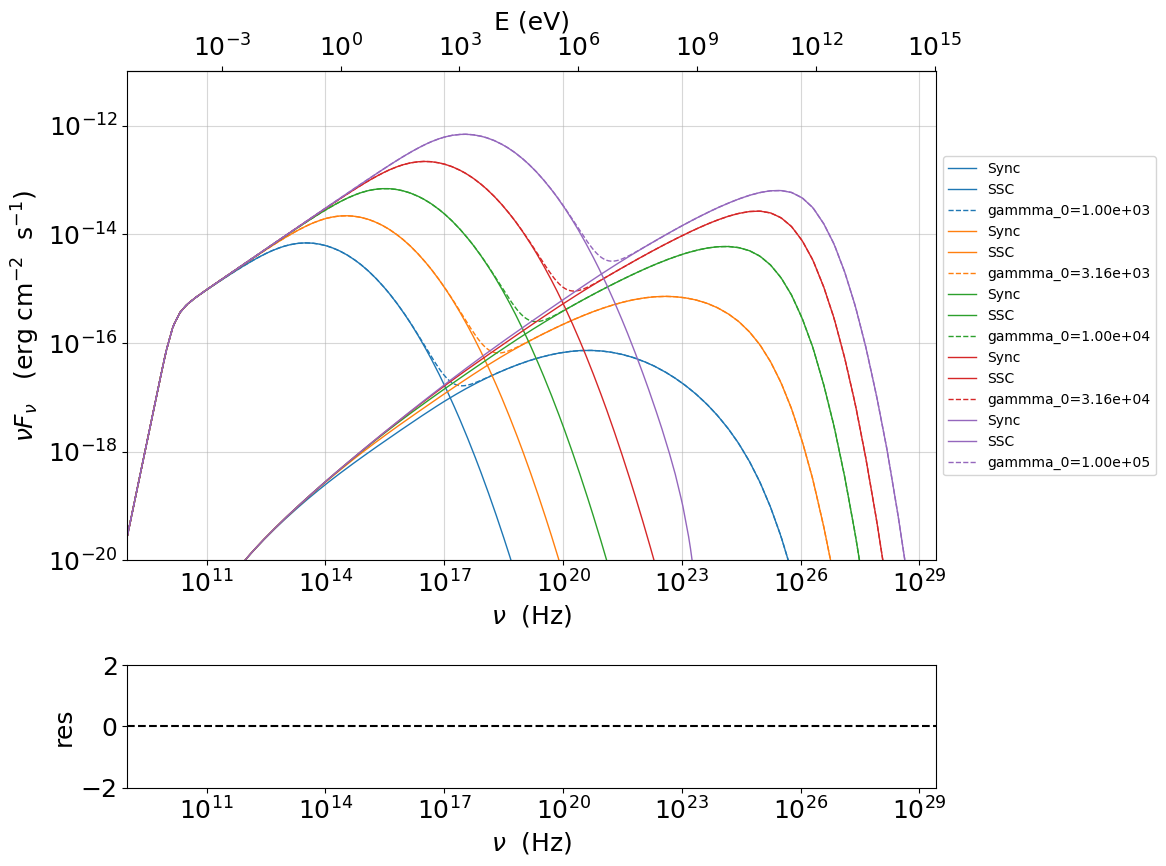Click the −2 tick on the res axis
The image size is (1166, 866).
(100, 788)
